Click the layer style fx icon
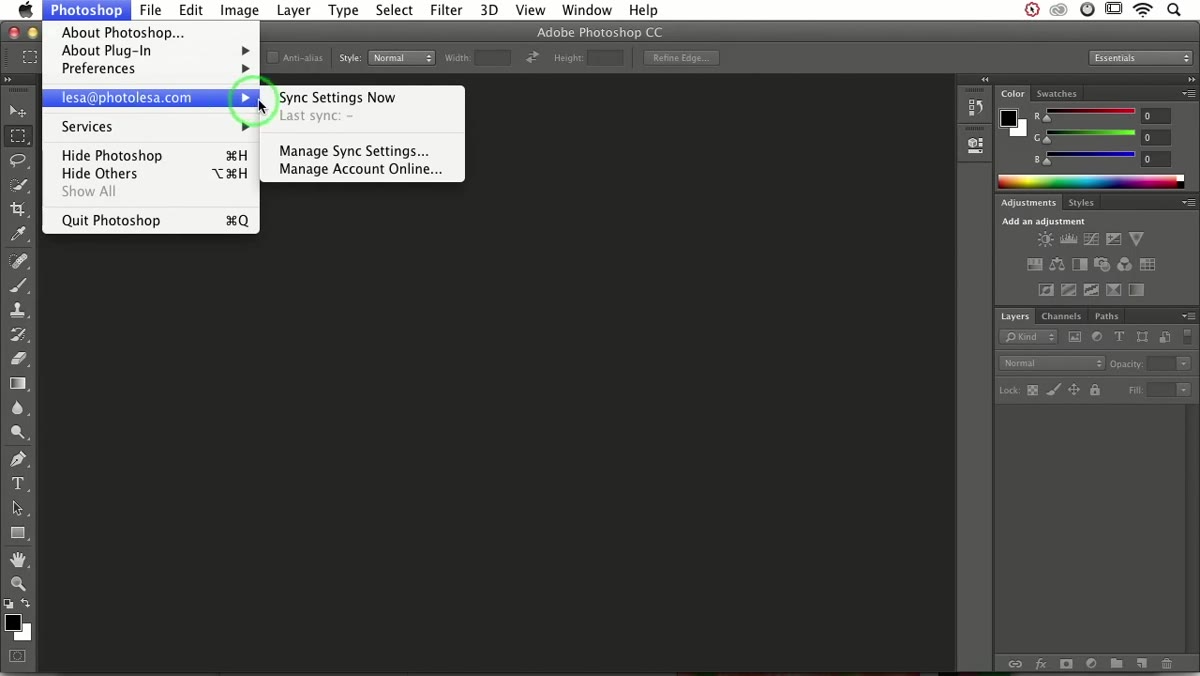 point(1041,664)
